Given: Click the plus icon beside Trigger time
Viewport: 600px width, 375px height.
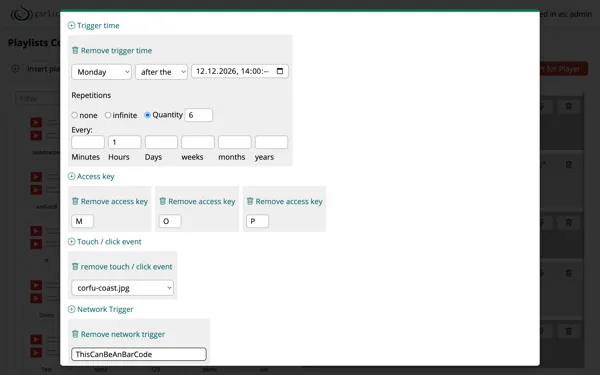Looking at the screenshot, I should pos(71,26).
